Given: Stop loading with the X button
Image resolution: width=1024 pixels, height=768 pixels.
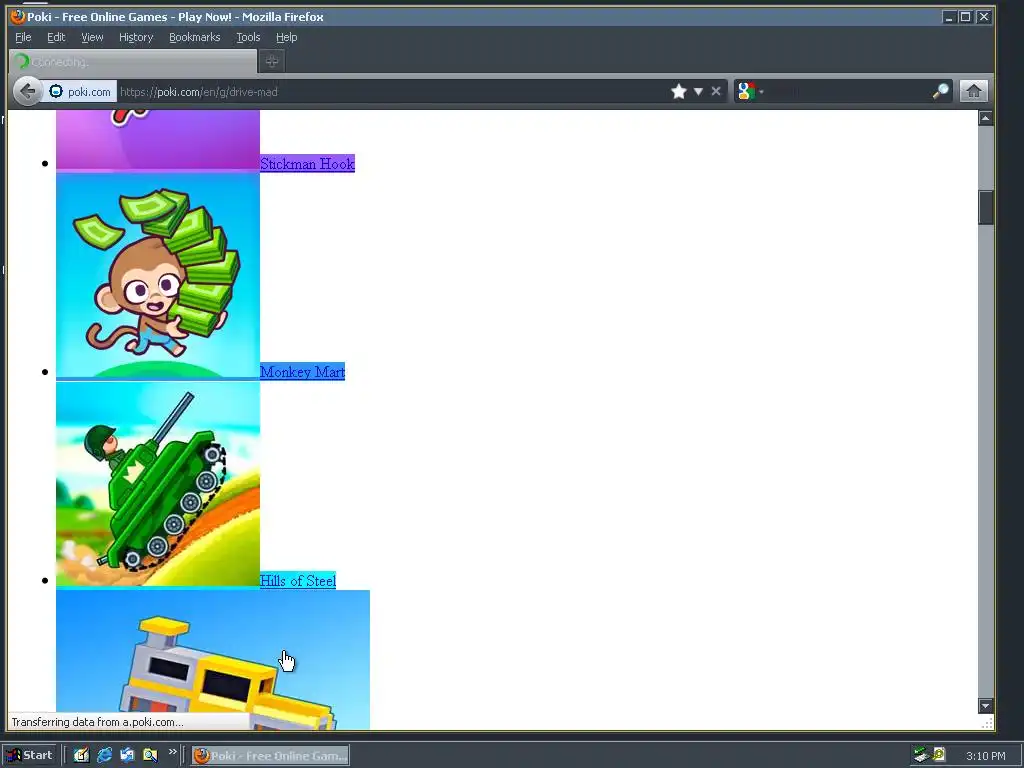Looking at the screenshot, I should (716, 91).
